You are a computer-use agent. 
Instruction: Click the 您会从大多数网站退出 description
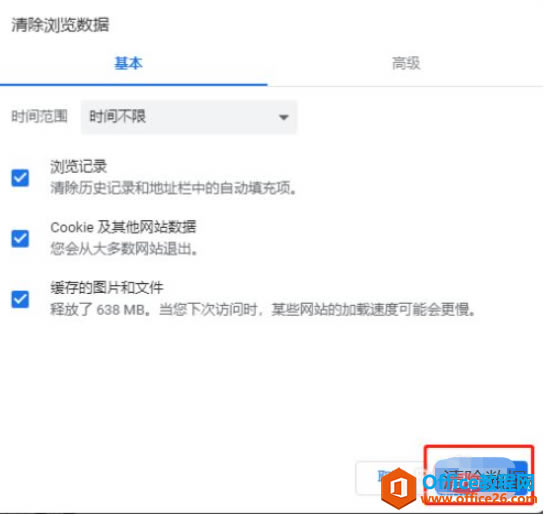click(124, 249)
